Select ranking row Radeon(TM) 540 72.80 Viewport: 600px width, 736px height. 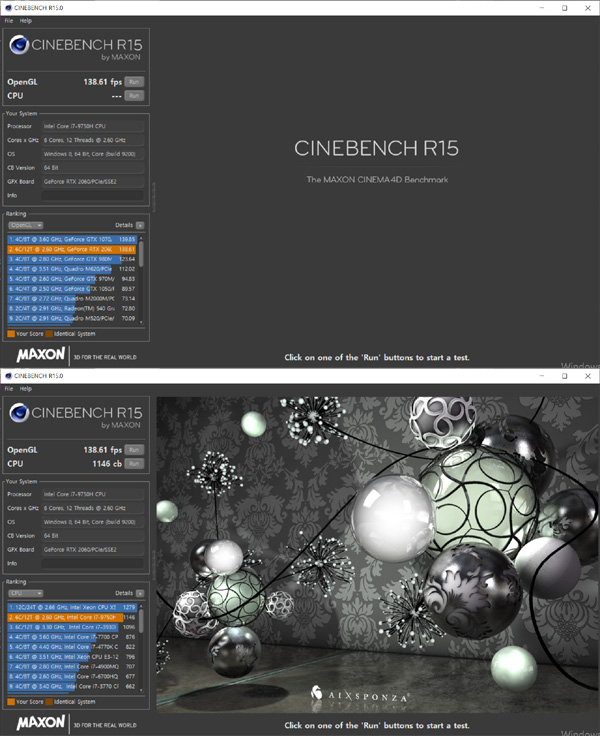[x=72, y=308]
